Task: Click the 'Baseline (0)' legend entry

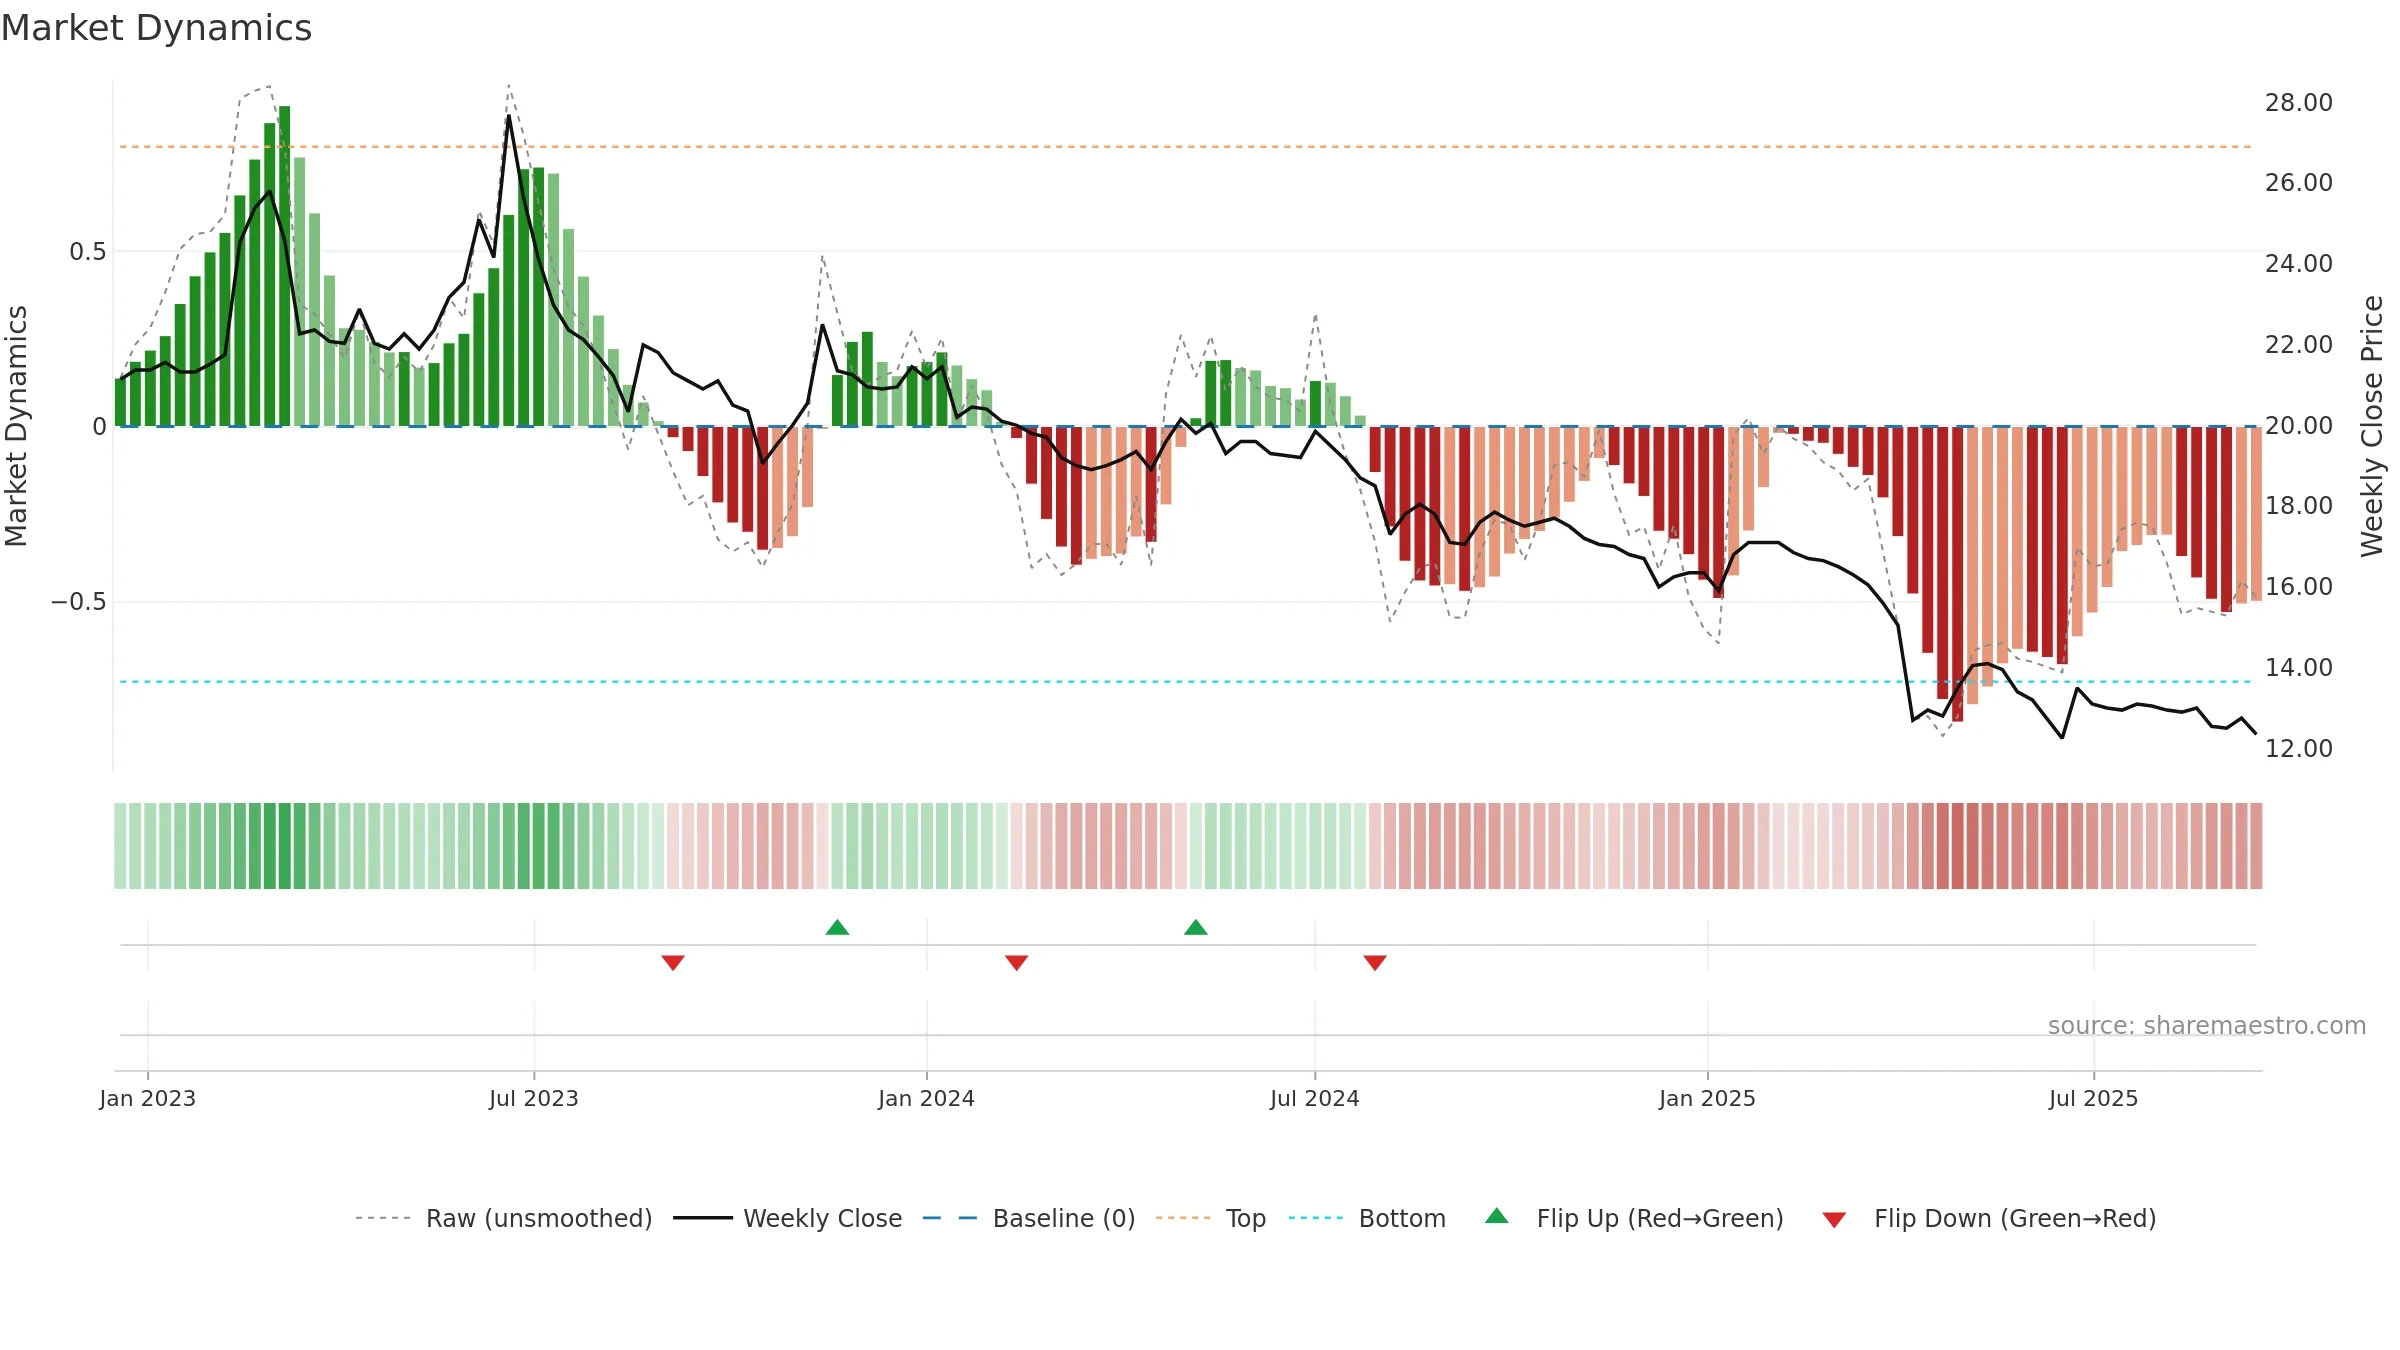Action: [1028, 1218]
